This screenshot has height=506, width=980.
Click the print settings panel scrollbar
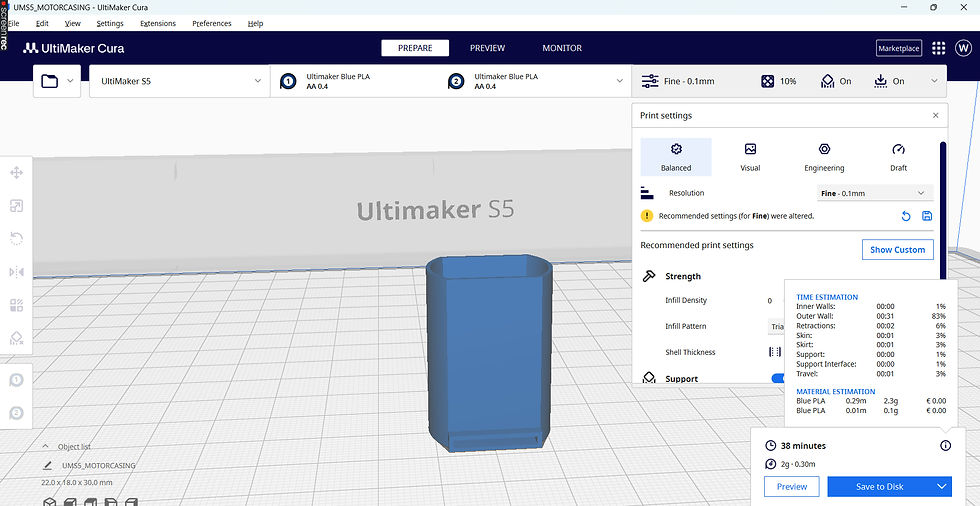click(942, 212)
